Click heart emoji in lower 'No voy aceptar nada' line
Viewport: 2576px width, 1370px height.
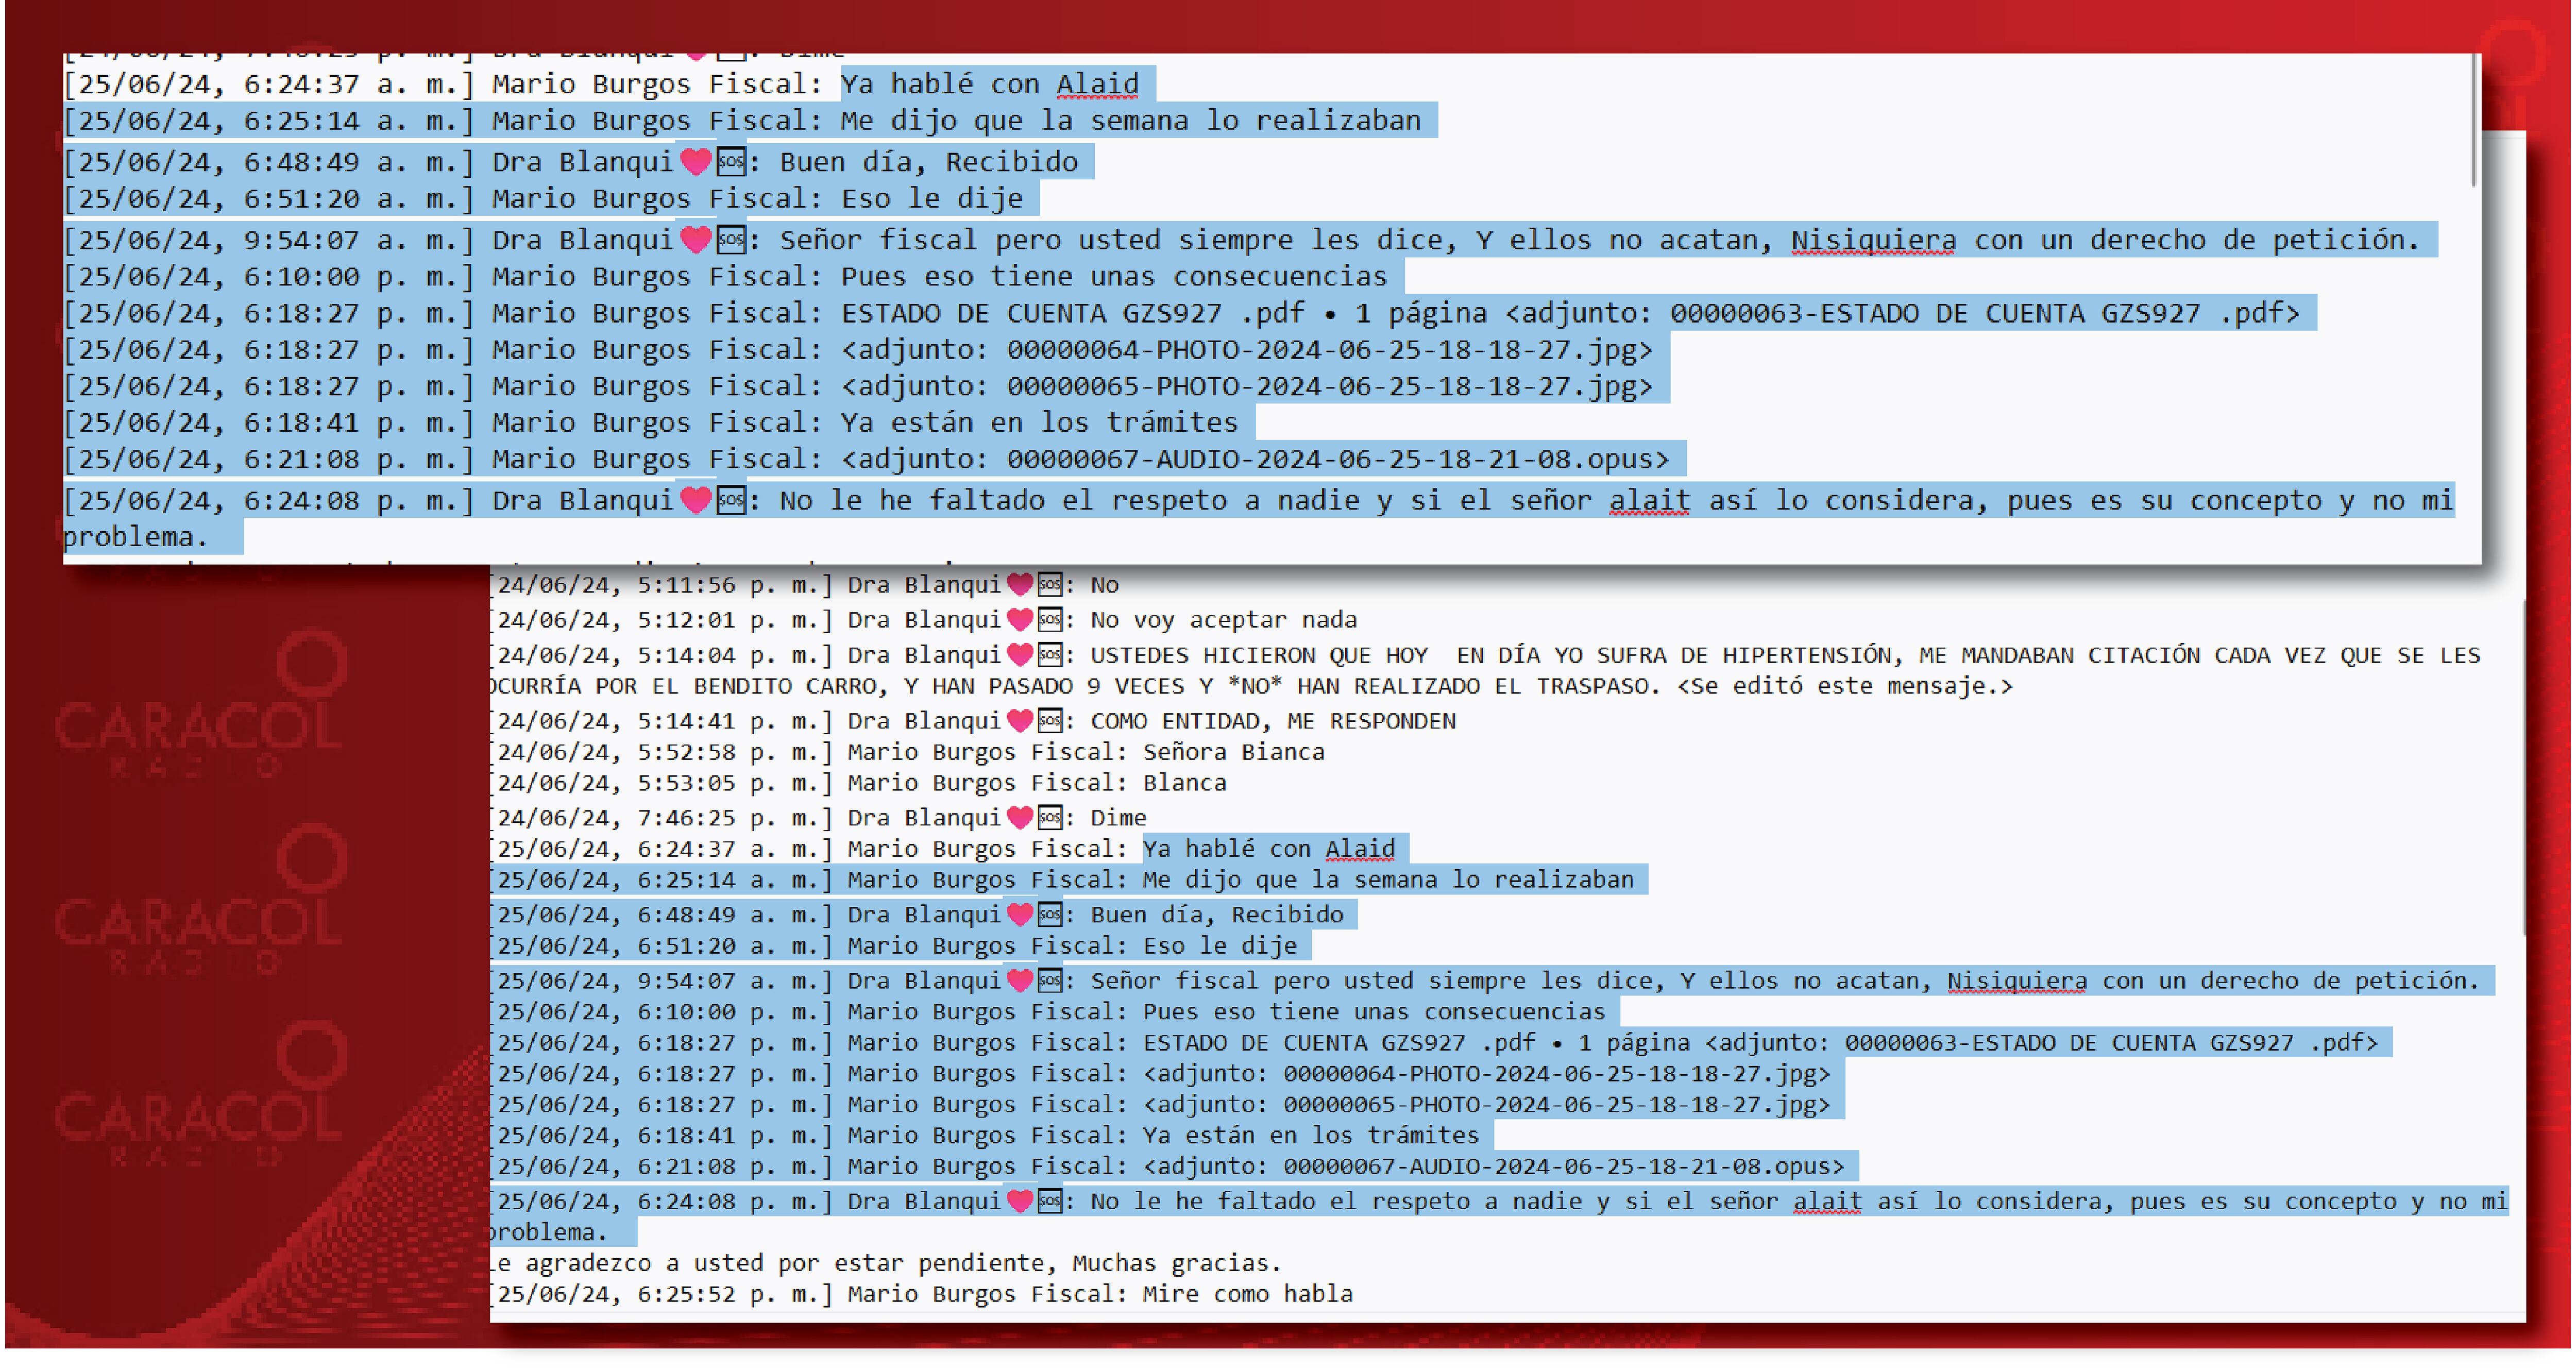point(1019,620)
